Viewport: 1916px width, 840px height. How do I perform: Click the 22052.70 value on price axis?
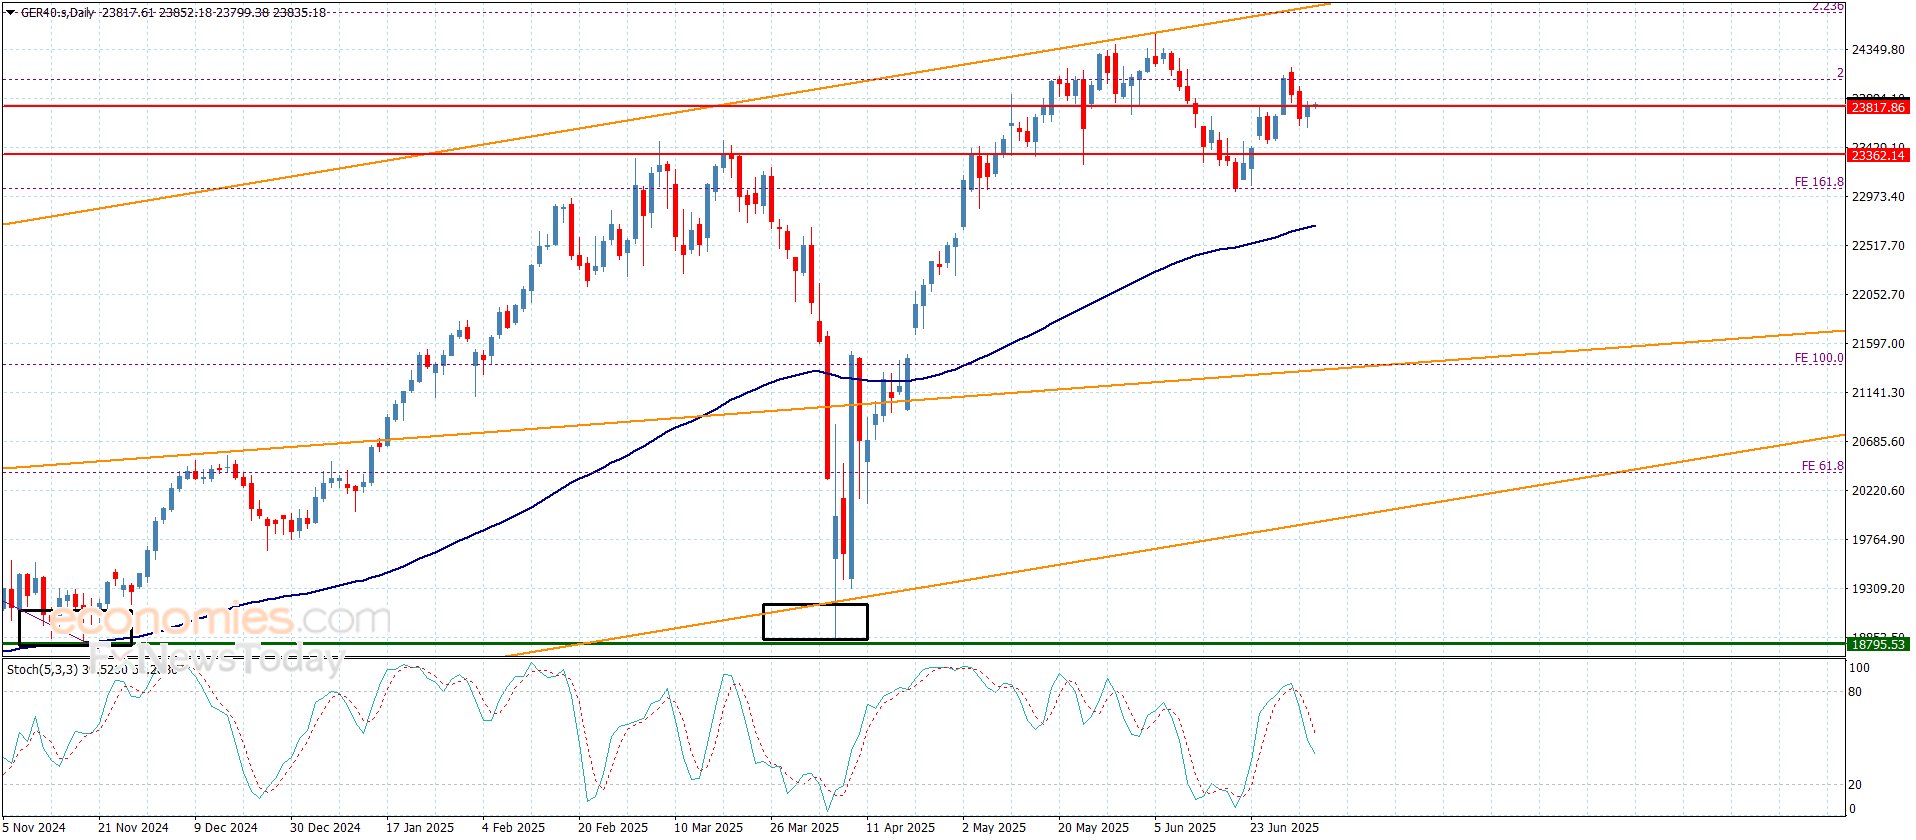pyautogui.click(x=1878, y=295)
